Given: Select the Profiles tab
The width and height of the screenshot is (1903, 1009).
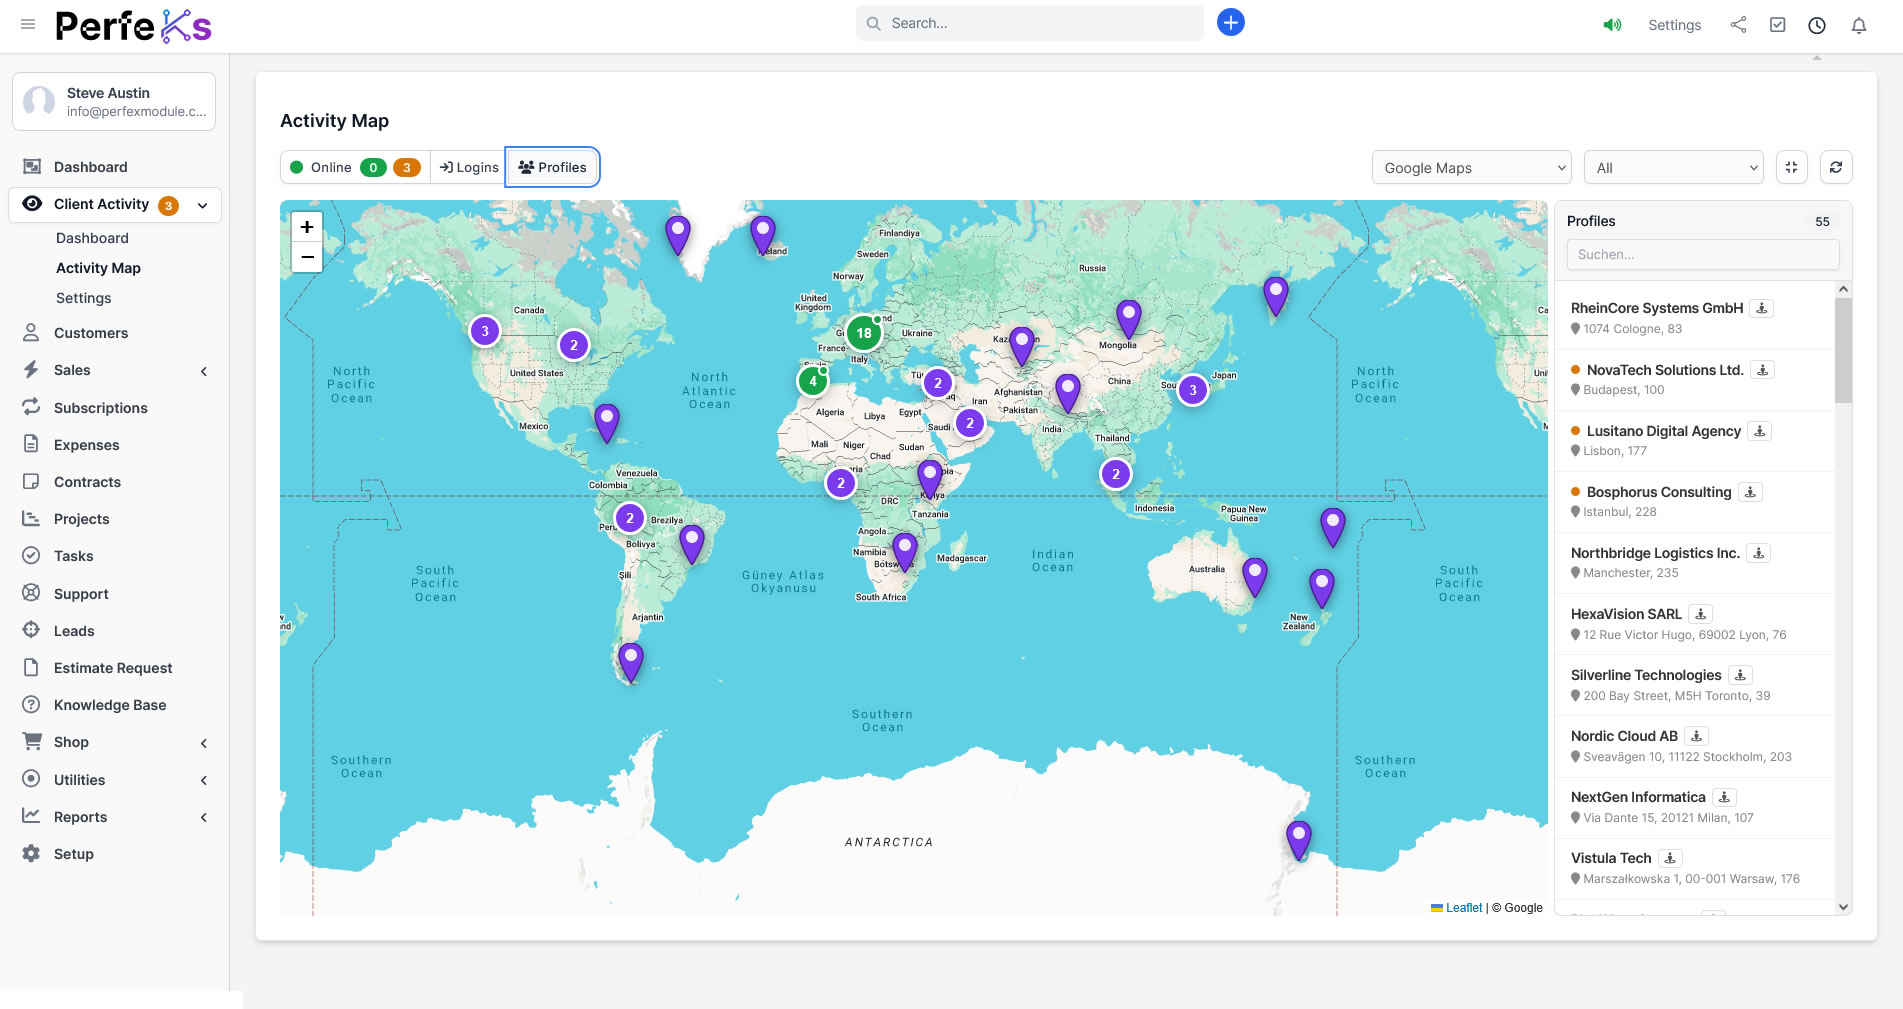Looking at the screenshot, I should point(553,167).
